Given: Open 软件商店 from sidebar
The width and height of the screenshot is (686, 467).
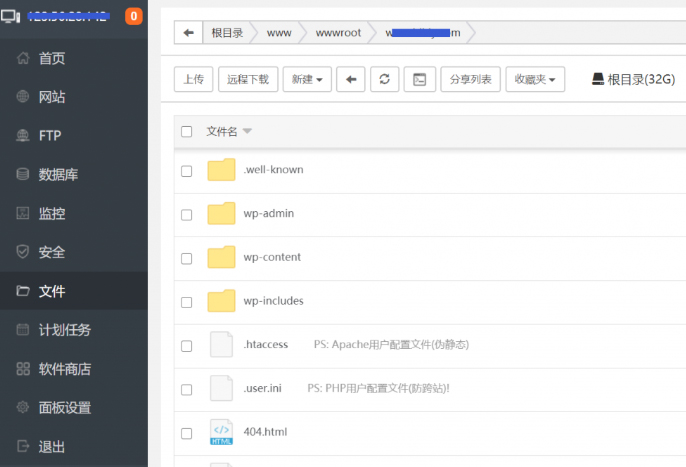Looking at the screenshot, I should [x=64, y=369].
